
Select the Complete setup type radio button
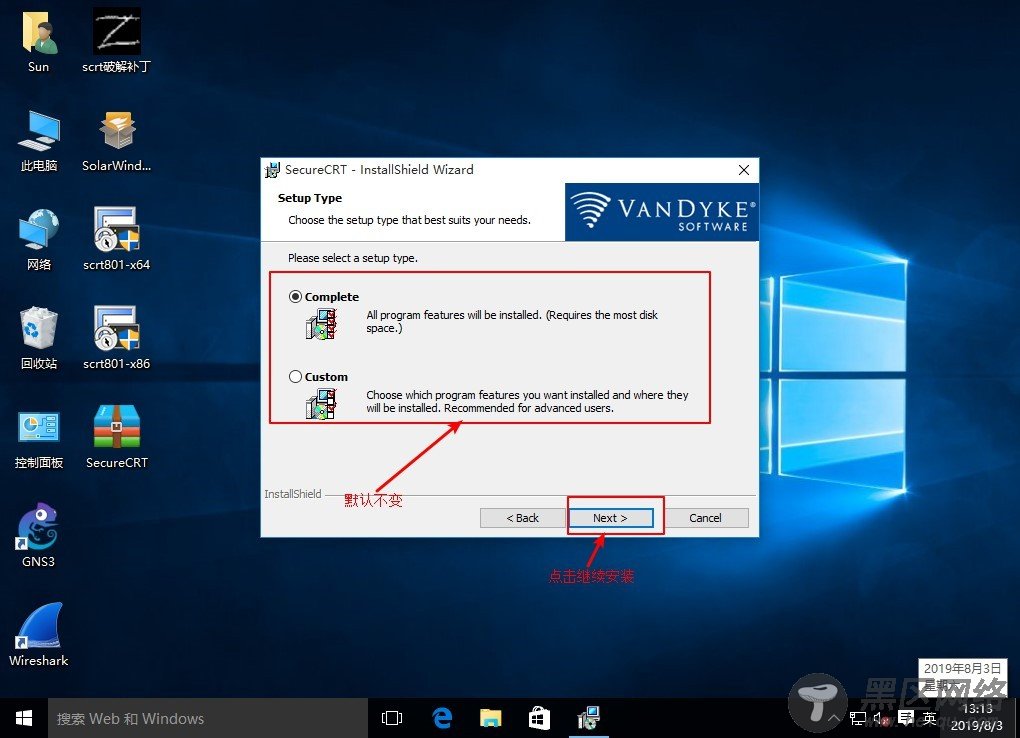coord(295,297)
